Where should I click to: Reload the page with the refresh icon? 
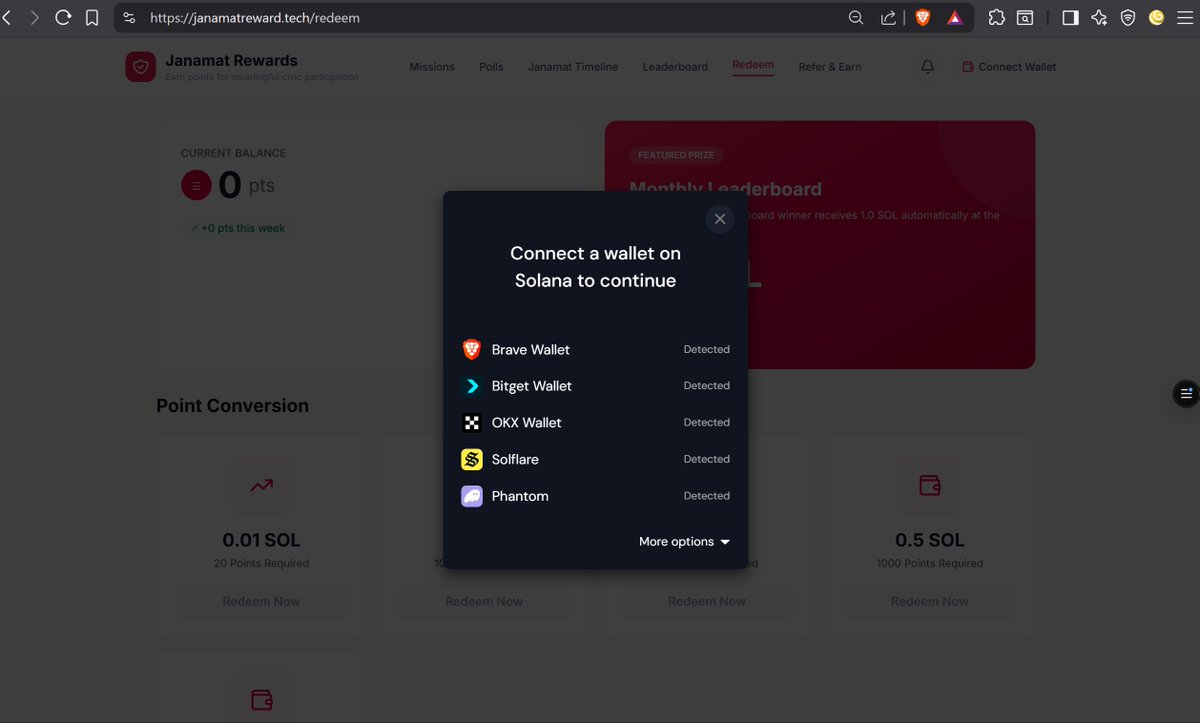63,18
